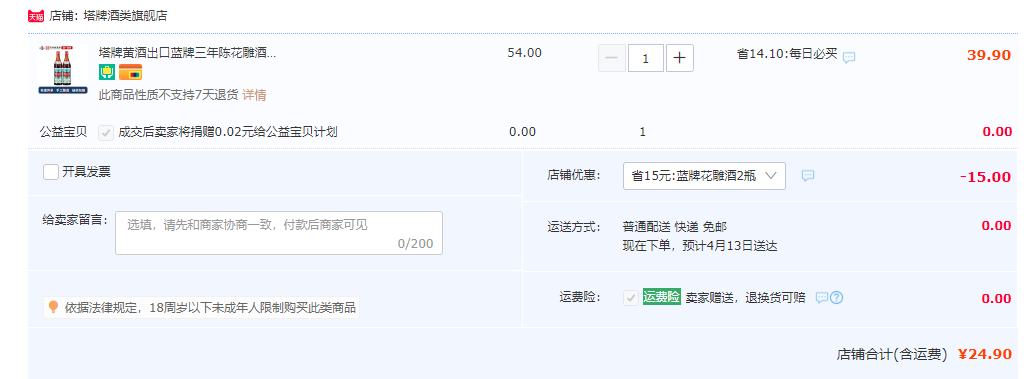Image resolution: width=1036 pixels, height=379 pixels.
Task: Toggle the 运费险 freight insurance checkbox
Action: 631,298
